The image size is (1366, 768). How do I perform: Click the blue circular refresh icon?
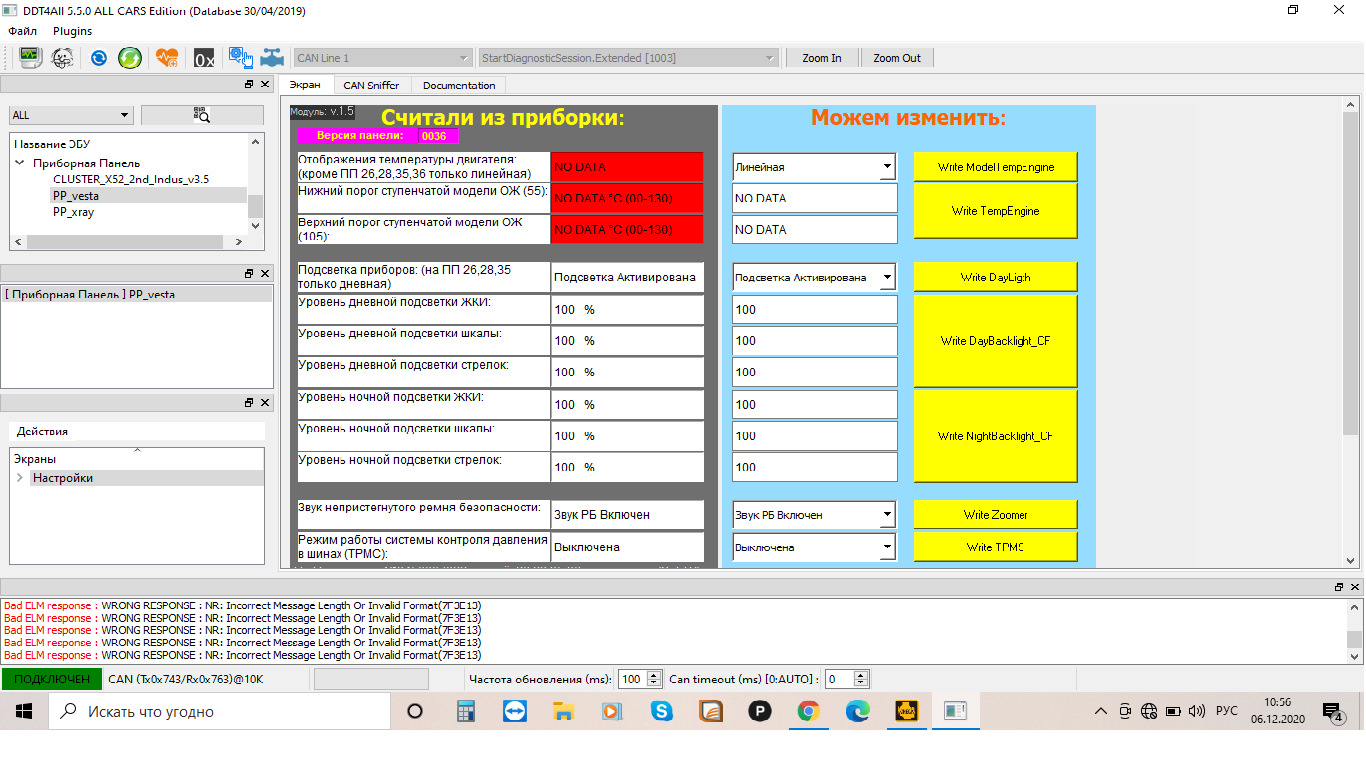(98, 58)
